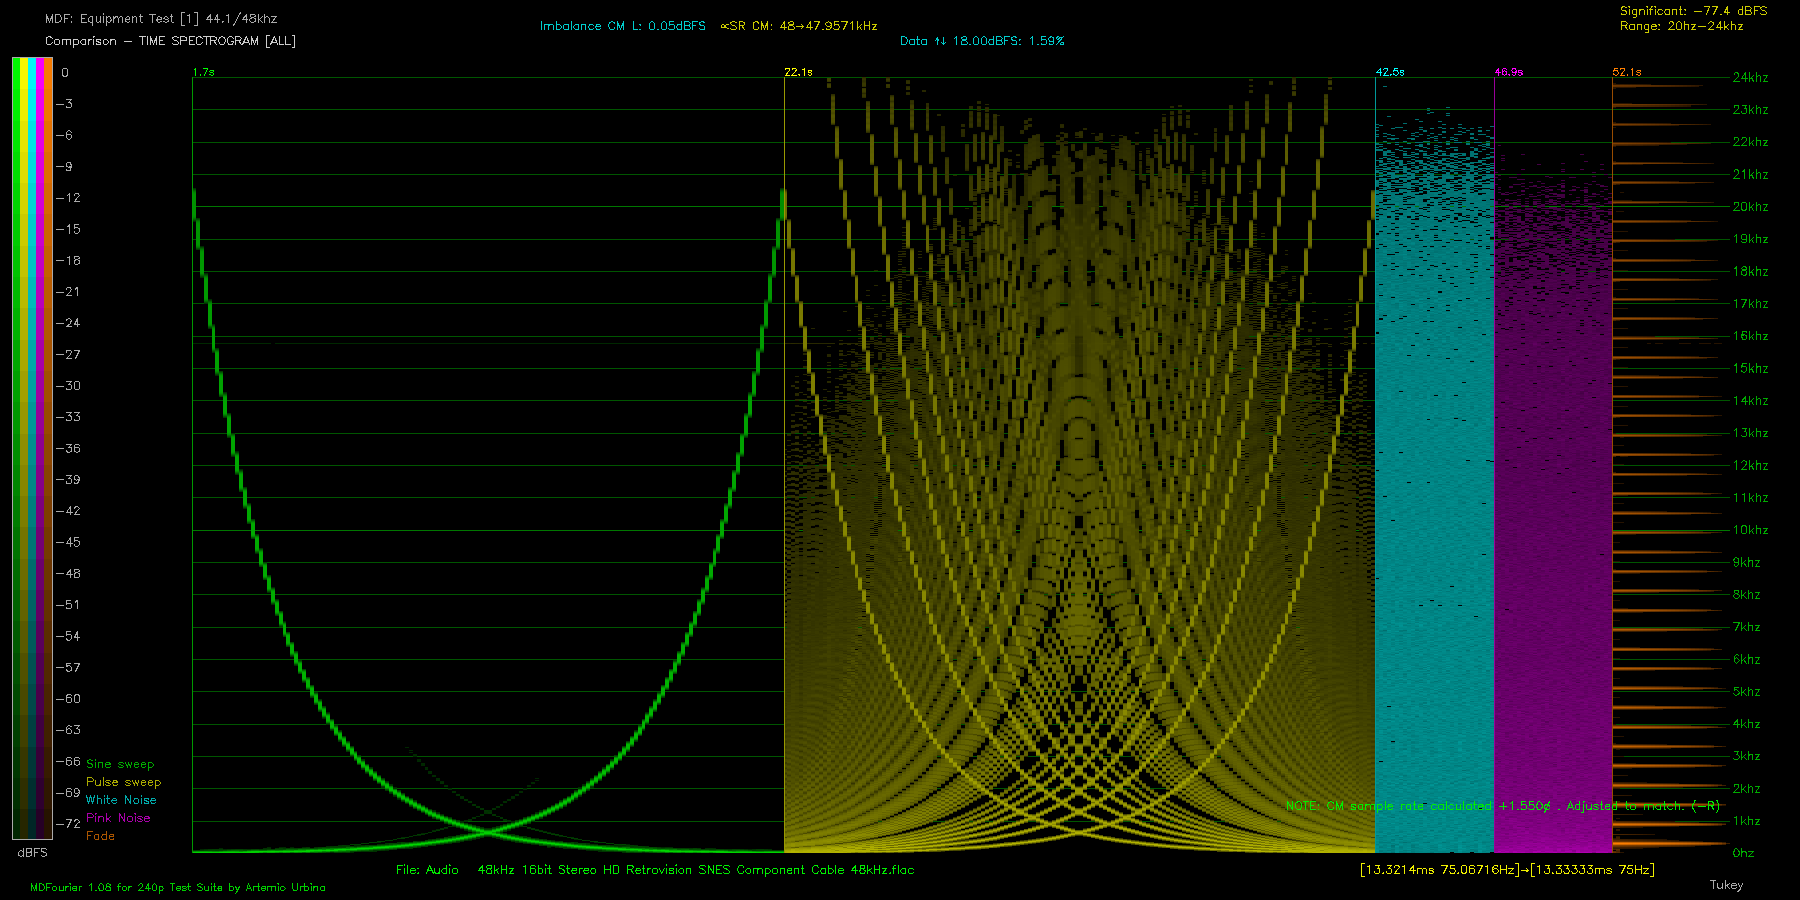The width and height of the screenshot is (1800, 900).
Task: Click the 52.1s fade section marker
Action: [1626, 72]
